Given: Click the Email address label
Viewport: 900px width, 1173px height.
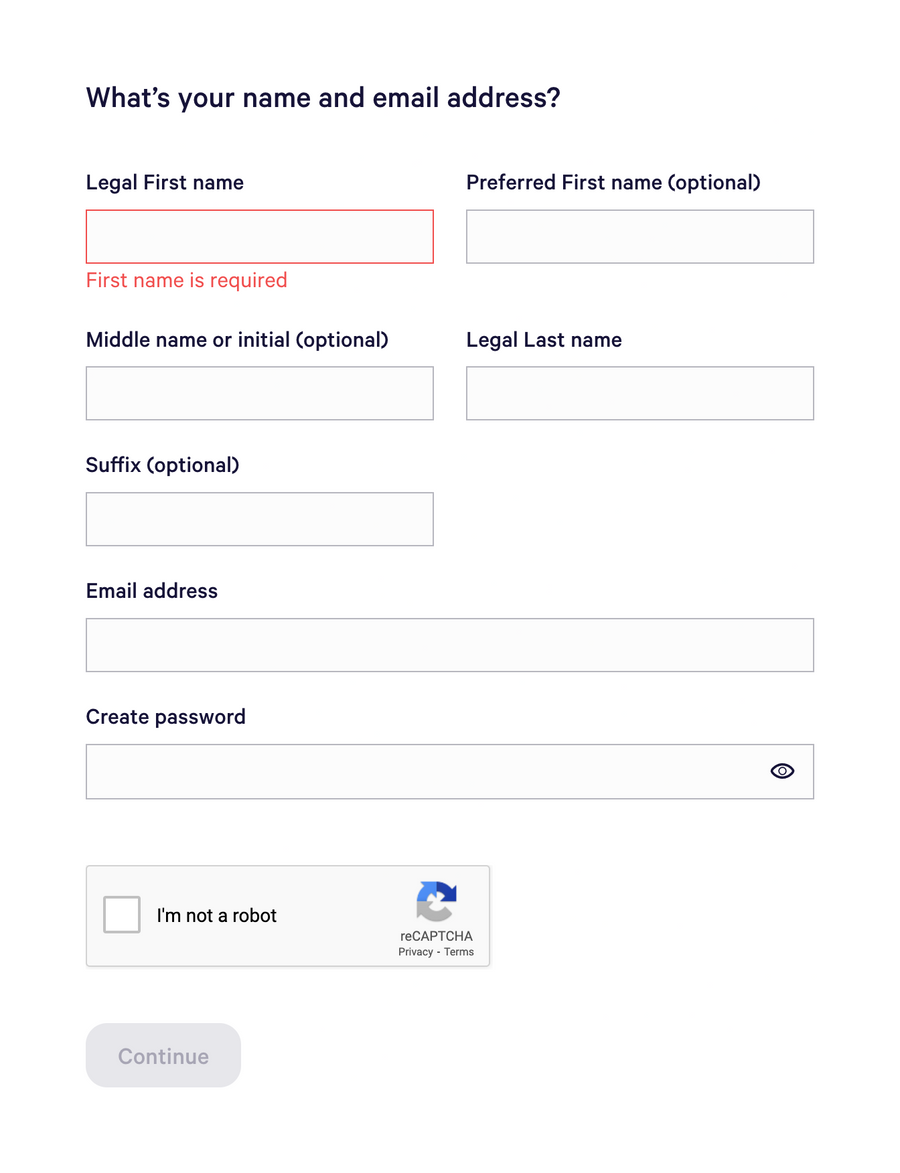Looking at the screenshot, I should point(151,591).
